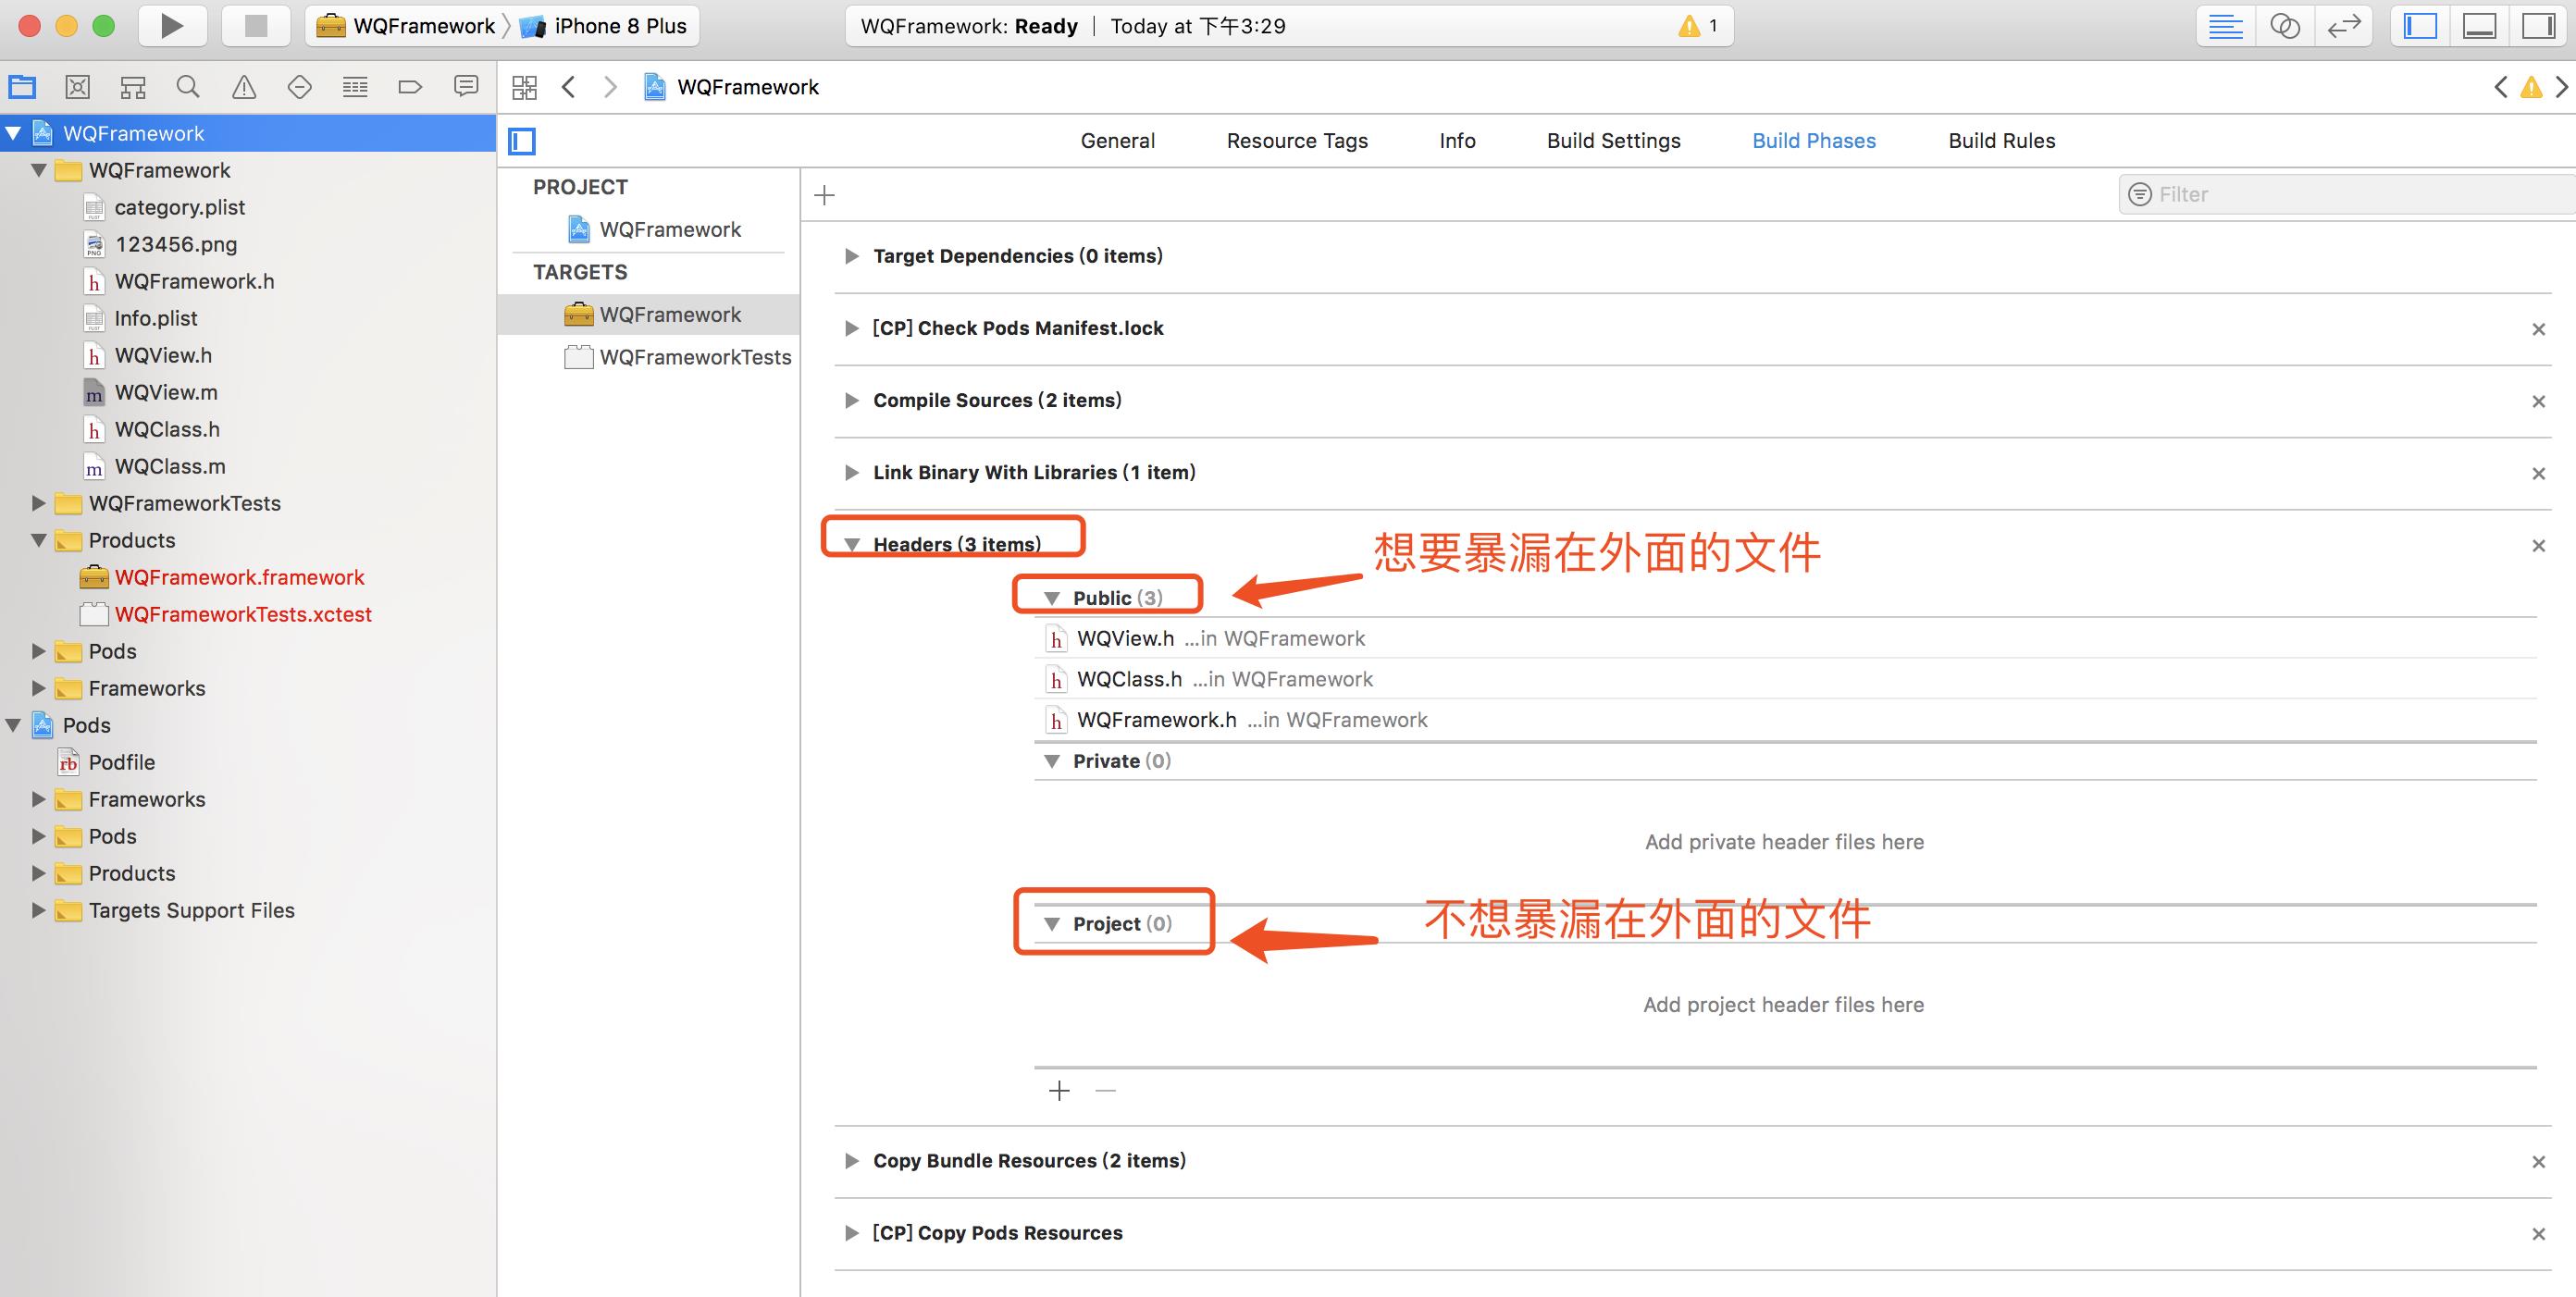Image resolution: width=2576 pixels, height=1297 pixels.
Task: Open the Find navigator magnifier icon
Action: pos(188,87)
